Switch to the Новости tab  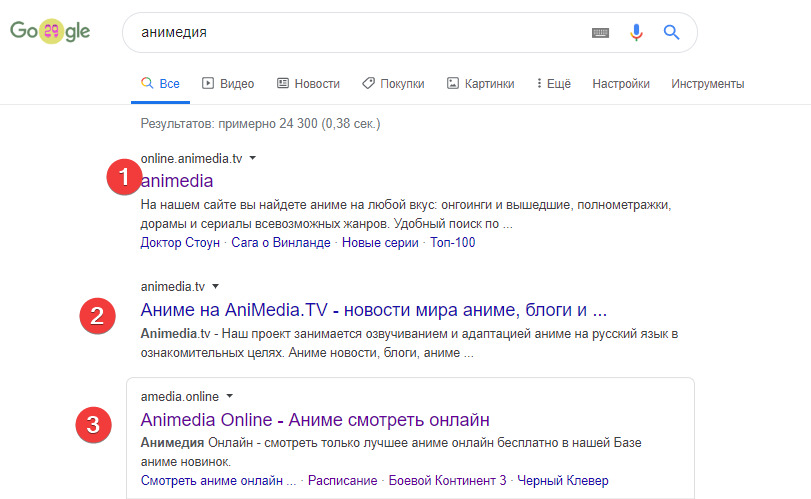pyautogui.click(x=308, y=84)
